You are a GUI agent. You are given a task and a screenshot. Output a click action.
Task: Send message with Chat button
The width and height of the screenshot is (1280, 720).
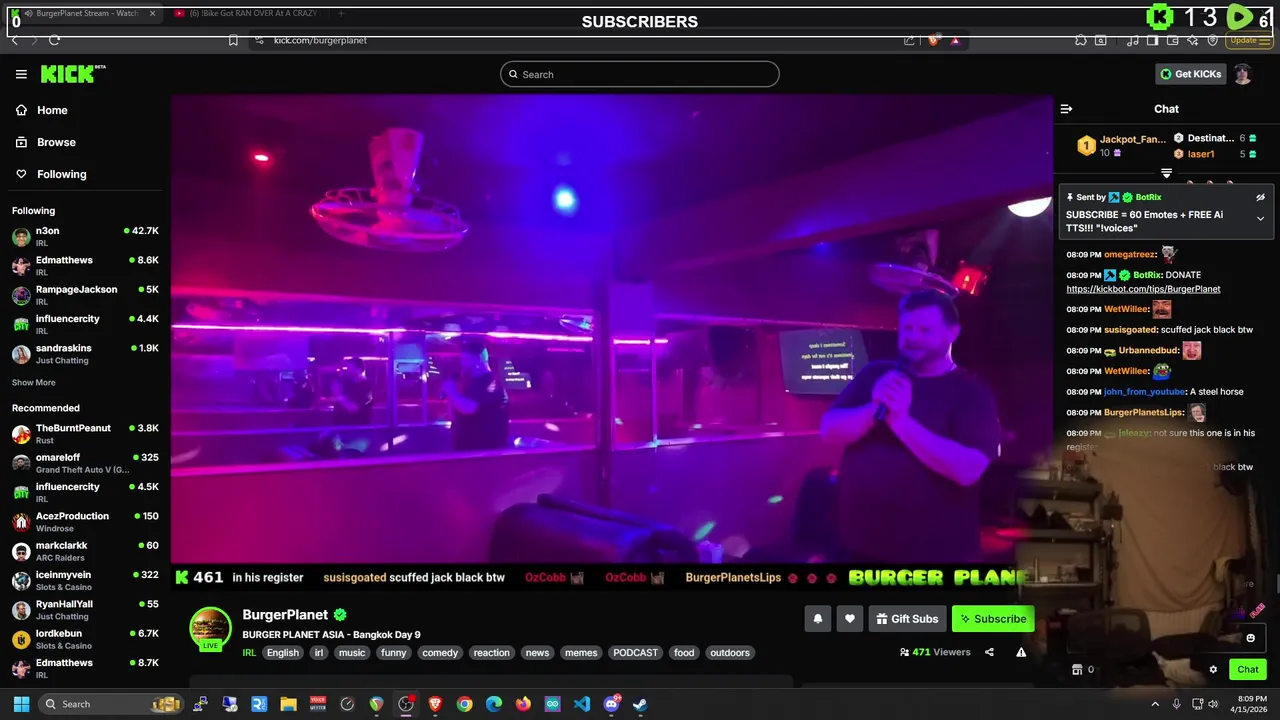[x=1248, y=670]
